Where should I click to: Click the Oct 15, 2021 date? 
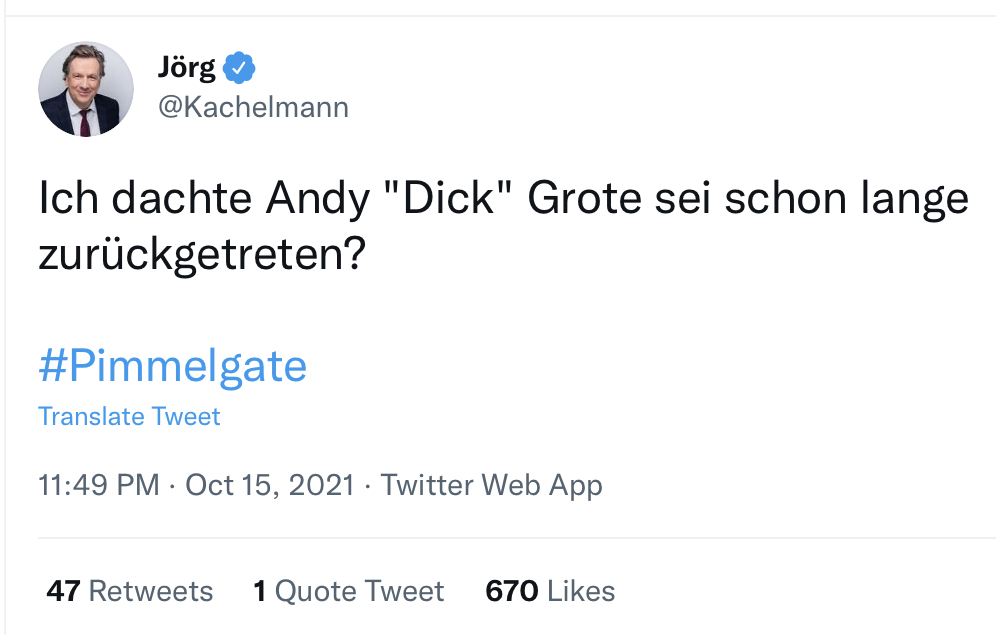[270, 485]
